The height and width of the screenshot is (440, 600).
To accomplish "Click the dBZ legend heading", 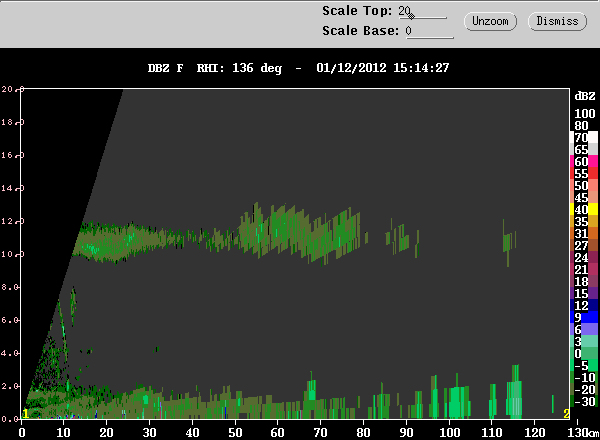I will tap(585, 96).
